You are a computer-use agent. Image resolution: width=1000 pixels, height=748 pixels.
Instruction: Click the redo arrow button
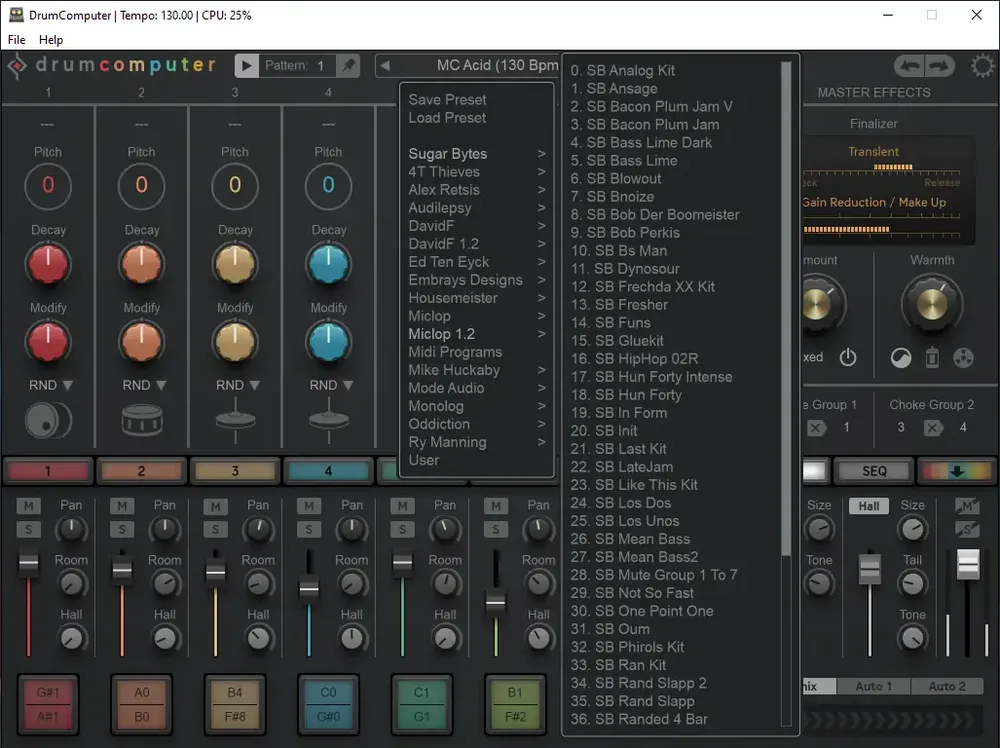939,66
